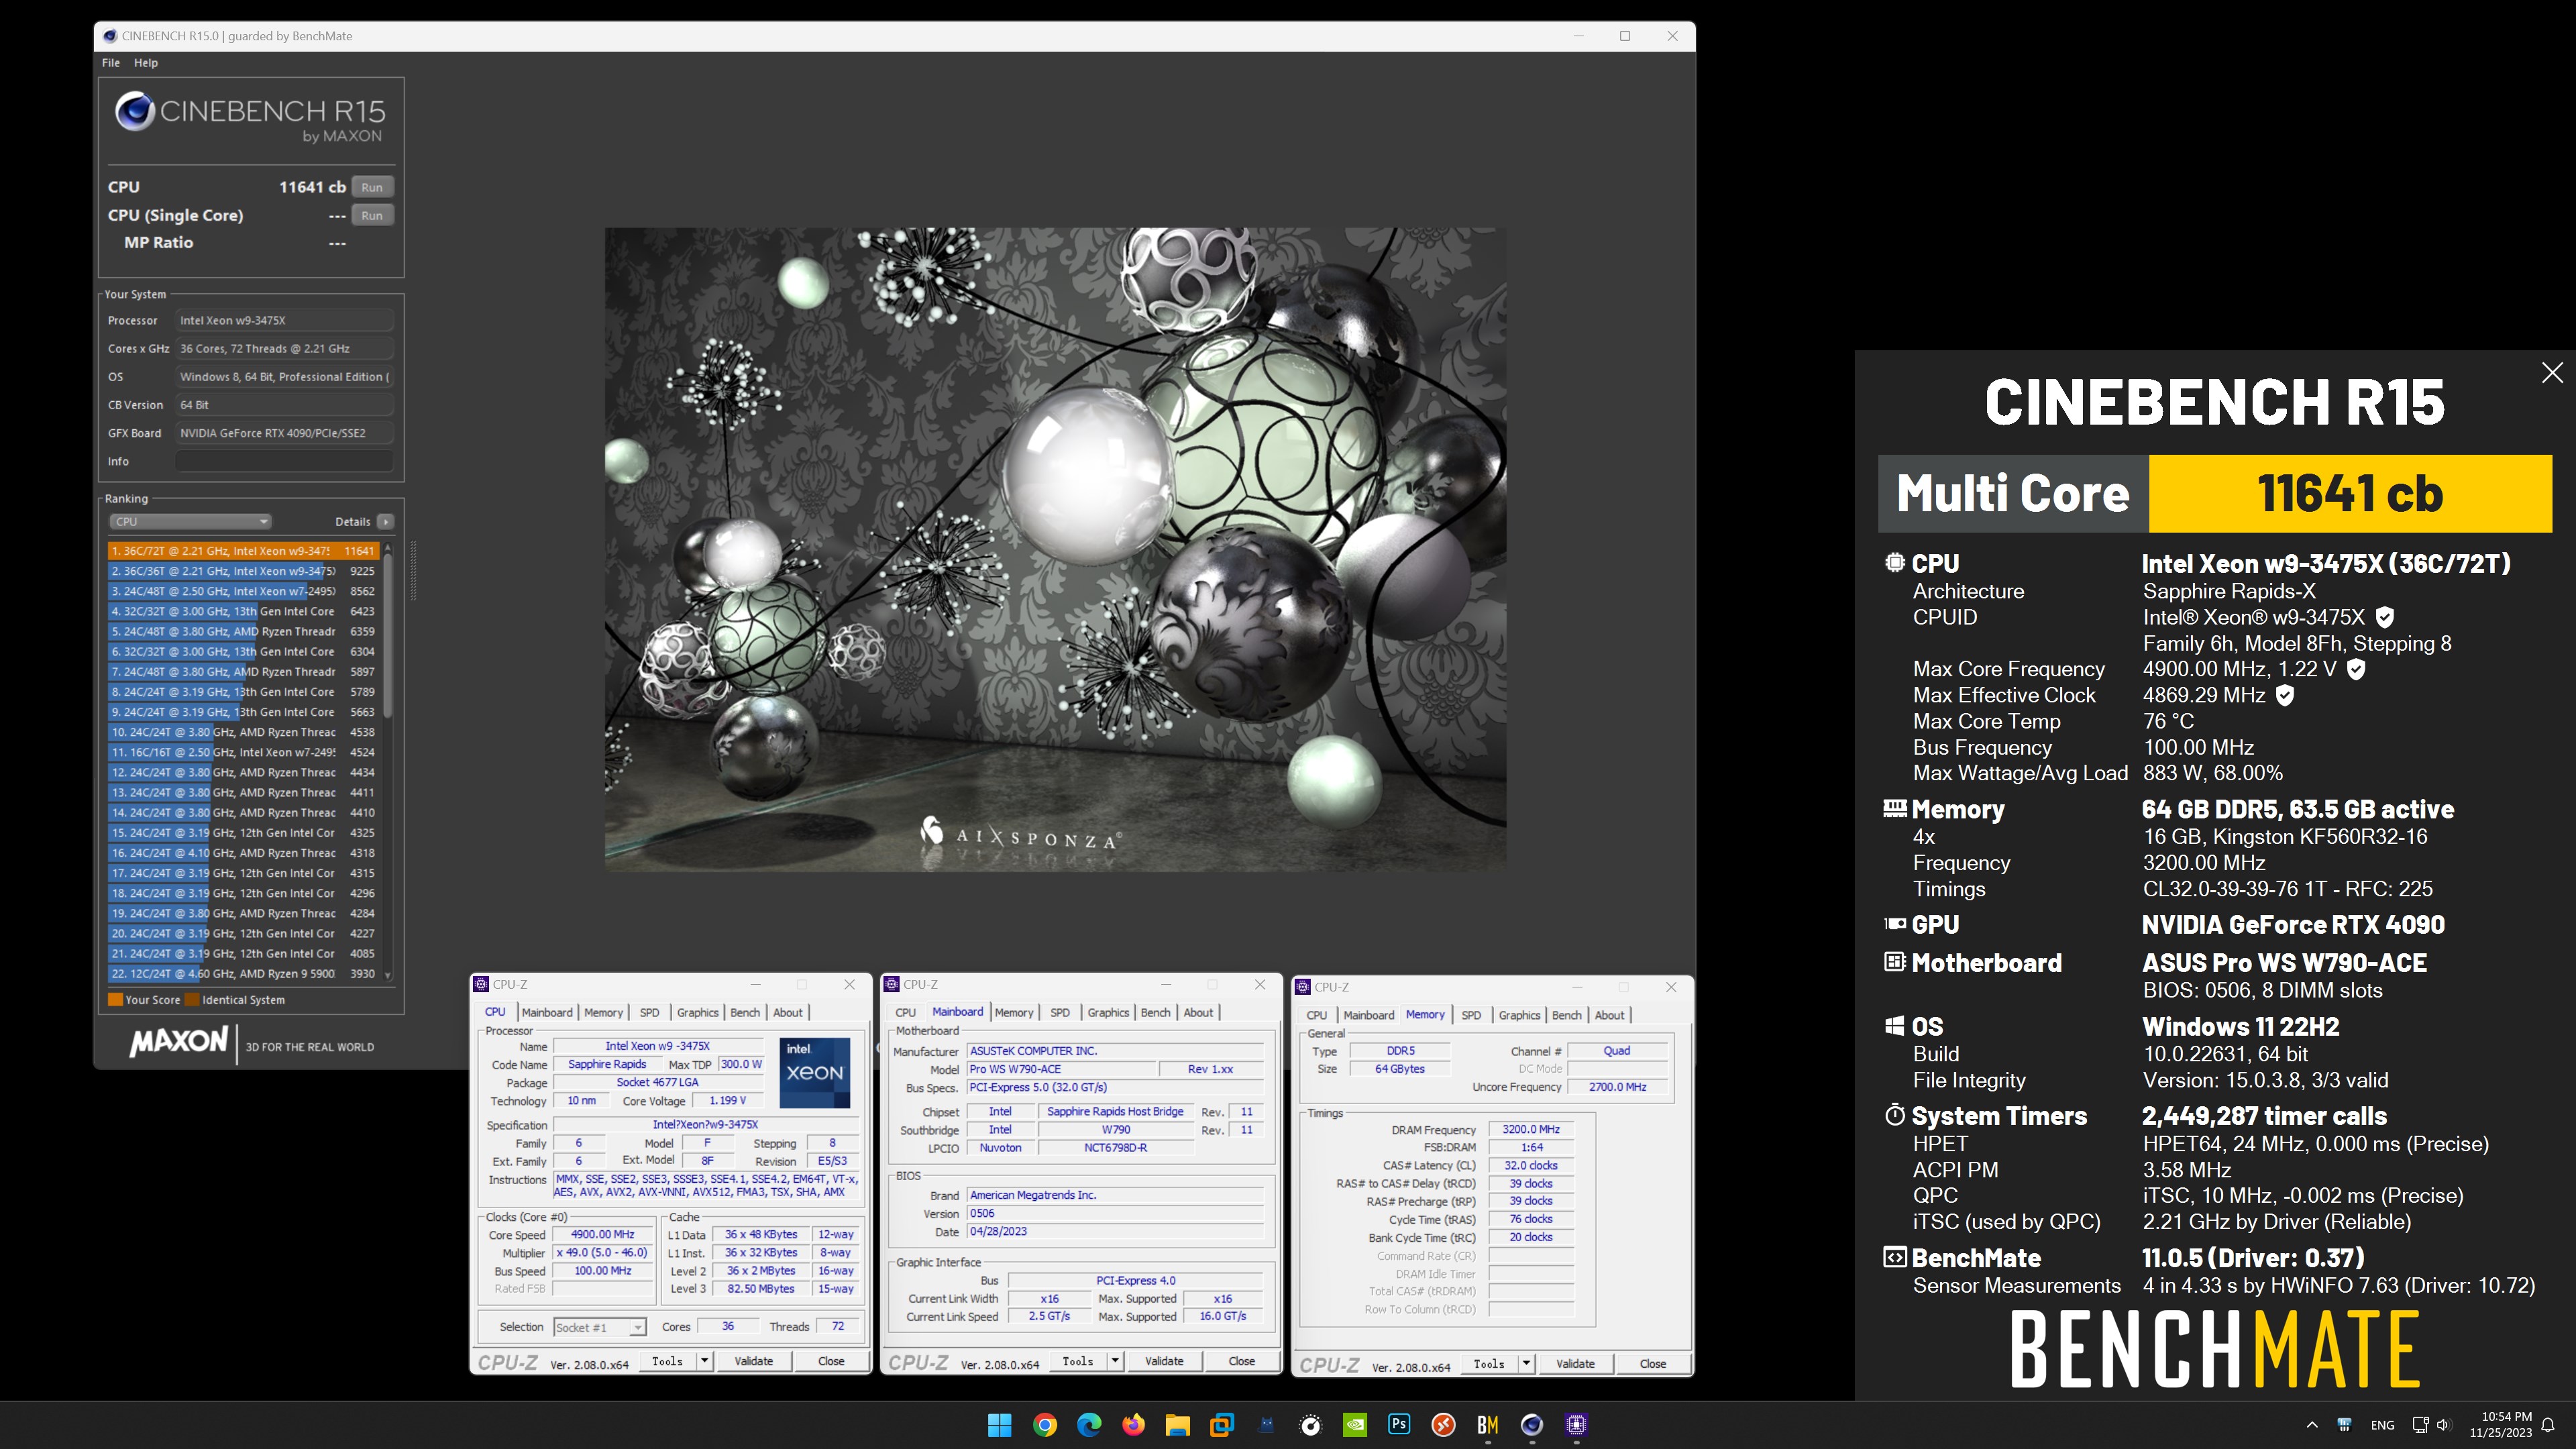2576x1449 pixels.
Task: Switch to BenchMate taskbar icon
Action: [1488, 1425]
